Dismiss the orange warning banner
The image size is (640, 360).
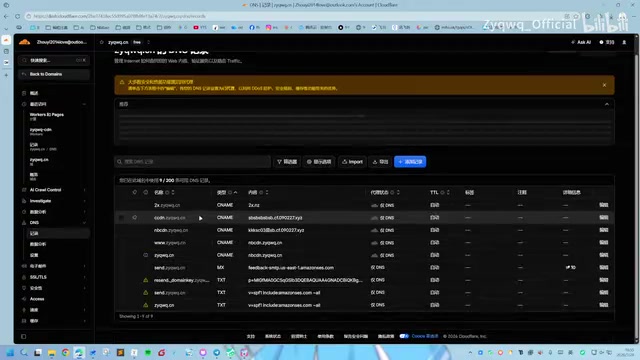(x=604, y=85)
